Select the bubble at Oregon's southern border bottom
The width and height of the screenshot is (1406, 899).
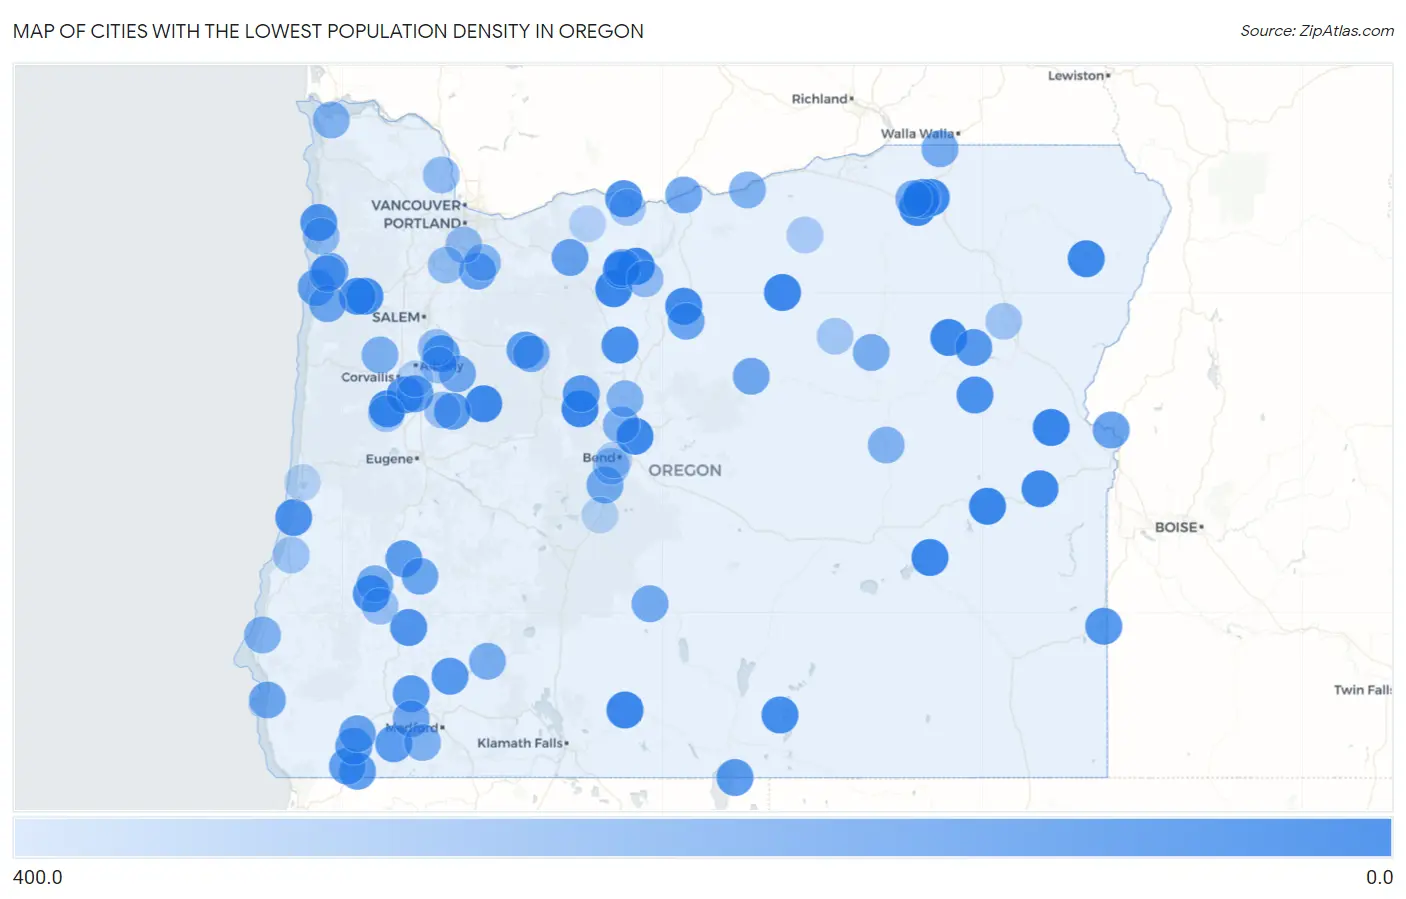point(735,777)
